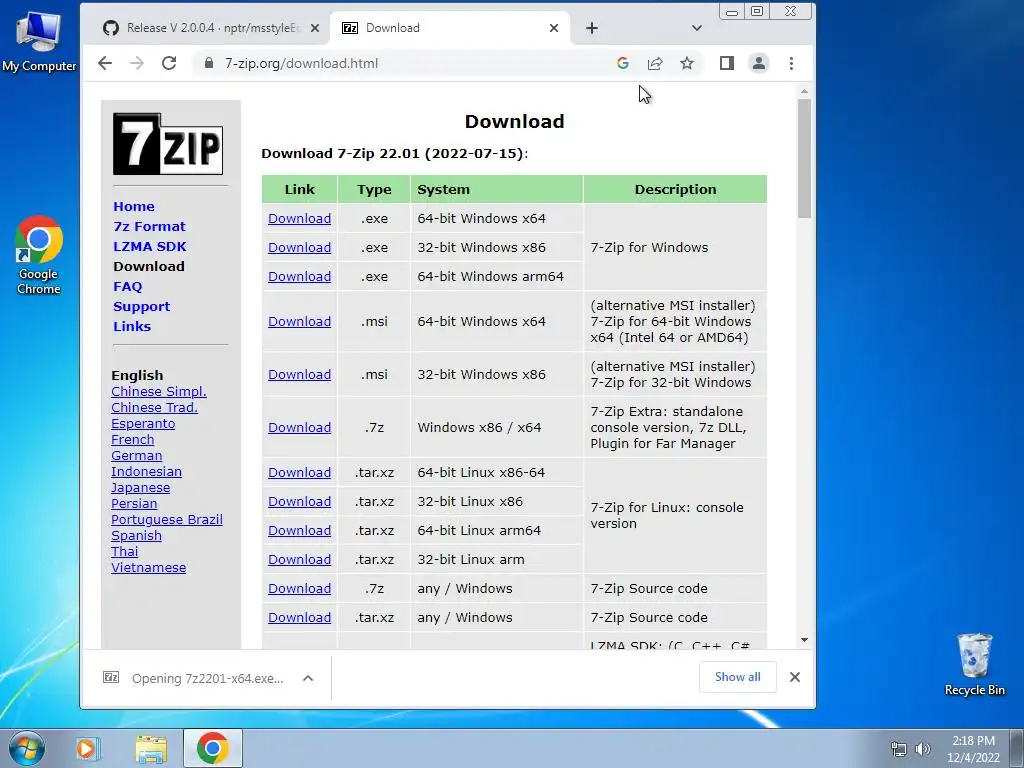The height and width of the screenshot is (768, 1024).
Task: Switch language to Vietnamese
Action: pos(148,568)
